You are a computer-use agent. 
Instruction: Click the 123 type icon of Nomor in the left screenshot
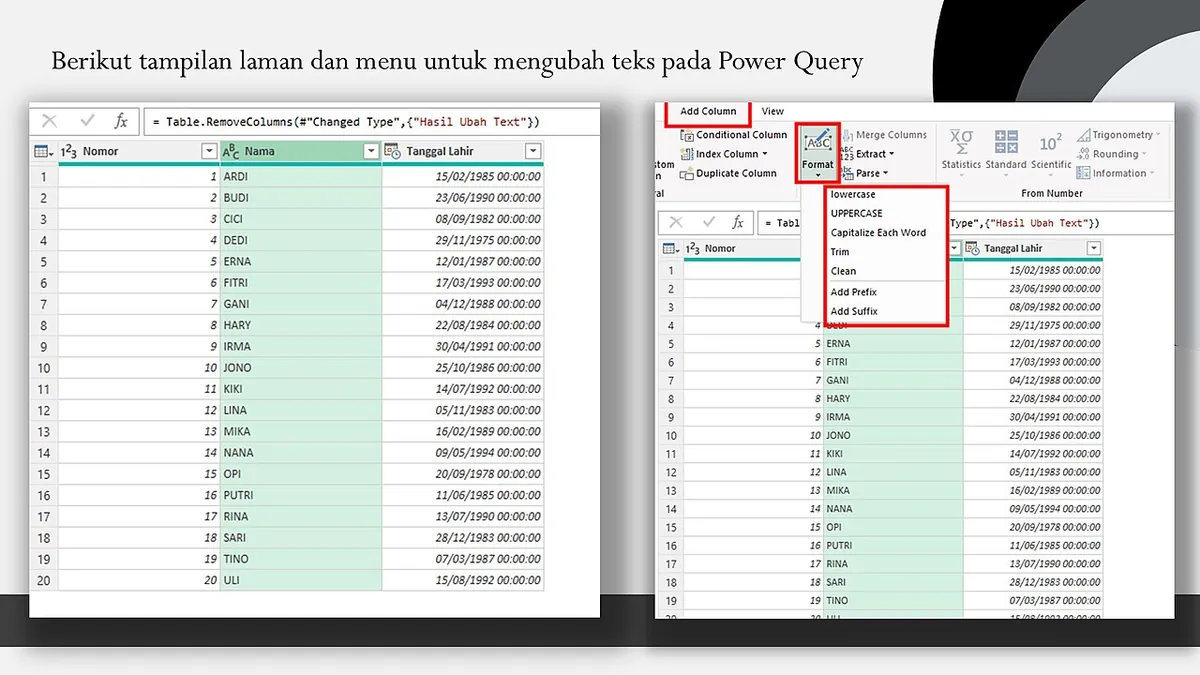69,151
